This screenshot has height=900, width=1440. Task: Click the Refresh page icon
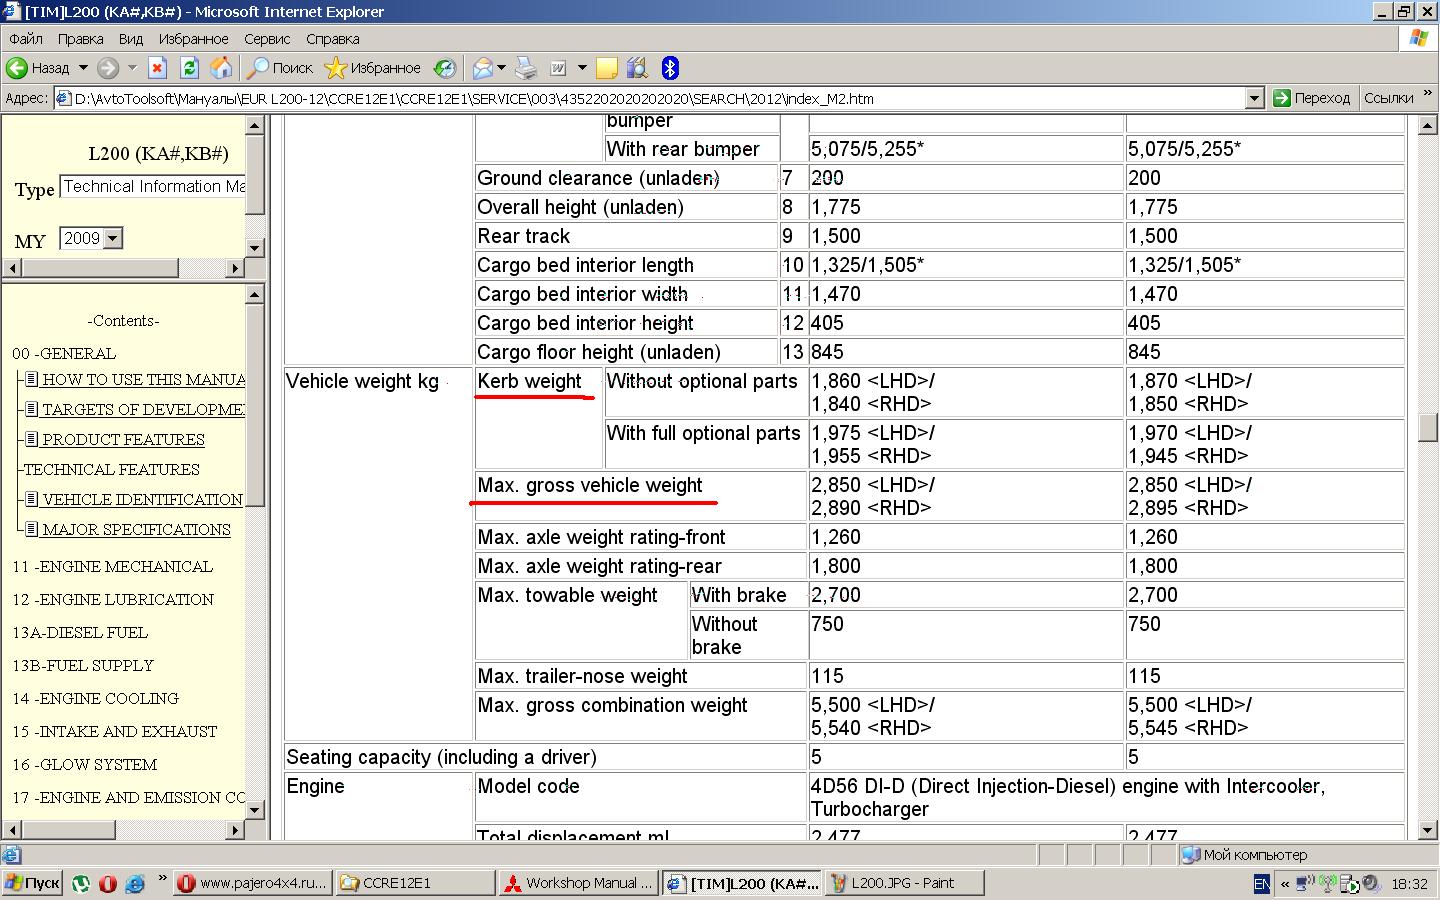[x=189, y=68]
